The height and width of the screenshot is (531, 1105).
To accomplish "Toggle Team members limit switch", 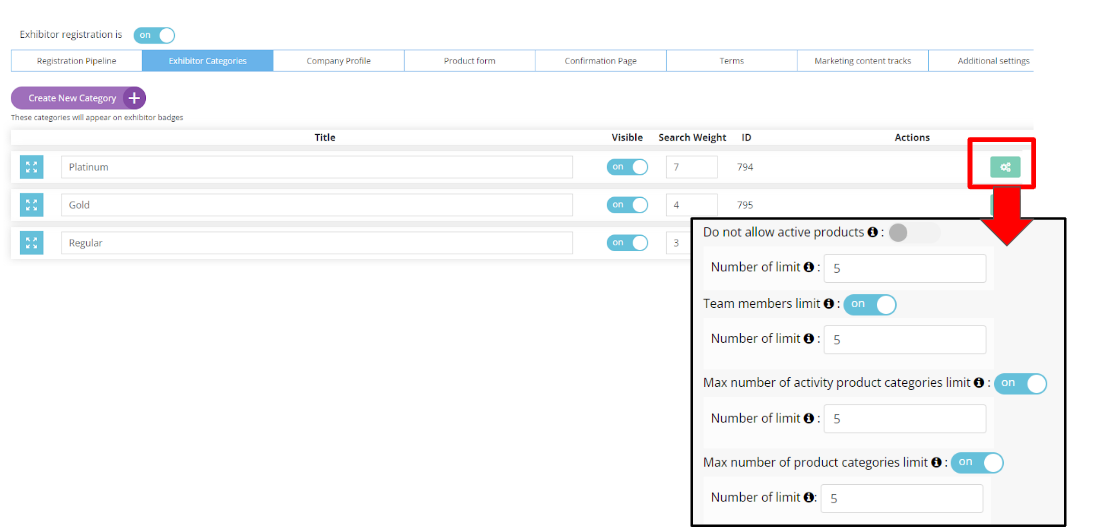I will tap(870, 304).
